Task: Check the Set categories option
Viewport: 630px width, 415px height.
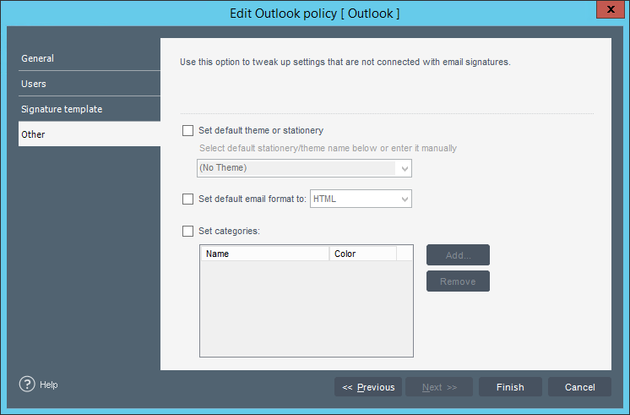Action: coord(188,231)
